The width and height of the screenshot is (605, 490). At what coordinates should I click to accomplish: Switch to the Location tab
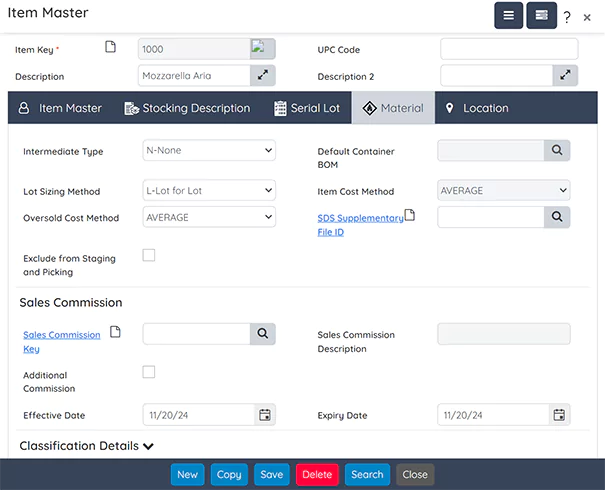476,108
